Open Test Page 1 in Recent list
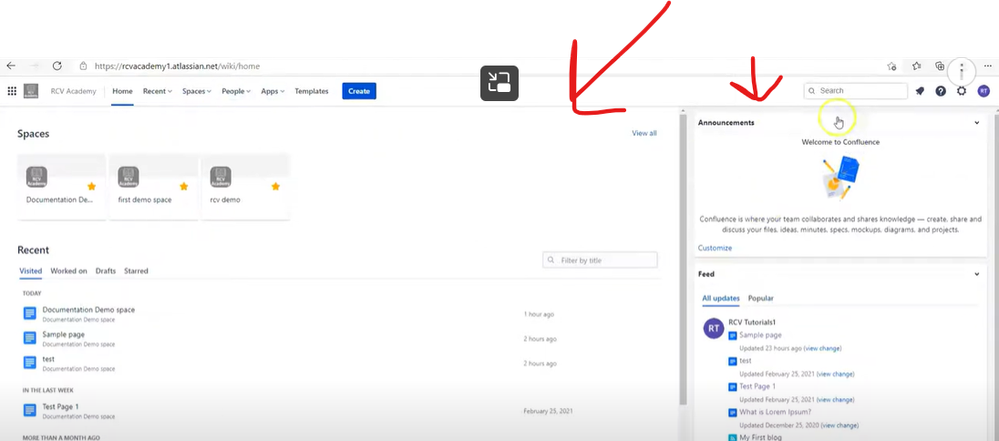The image size is (999, 441). (x=61, y=407)
